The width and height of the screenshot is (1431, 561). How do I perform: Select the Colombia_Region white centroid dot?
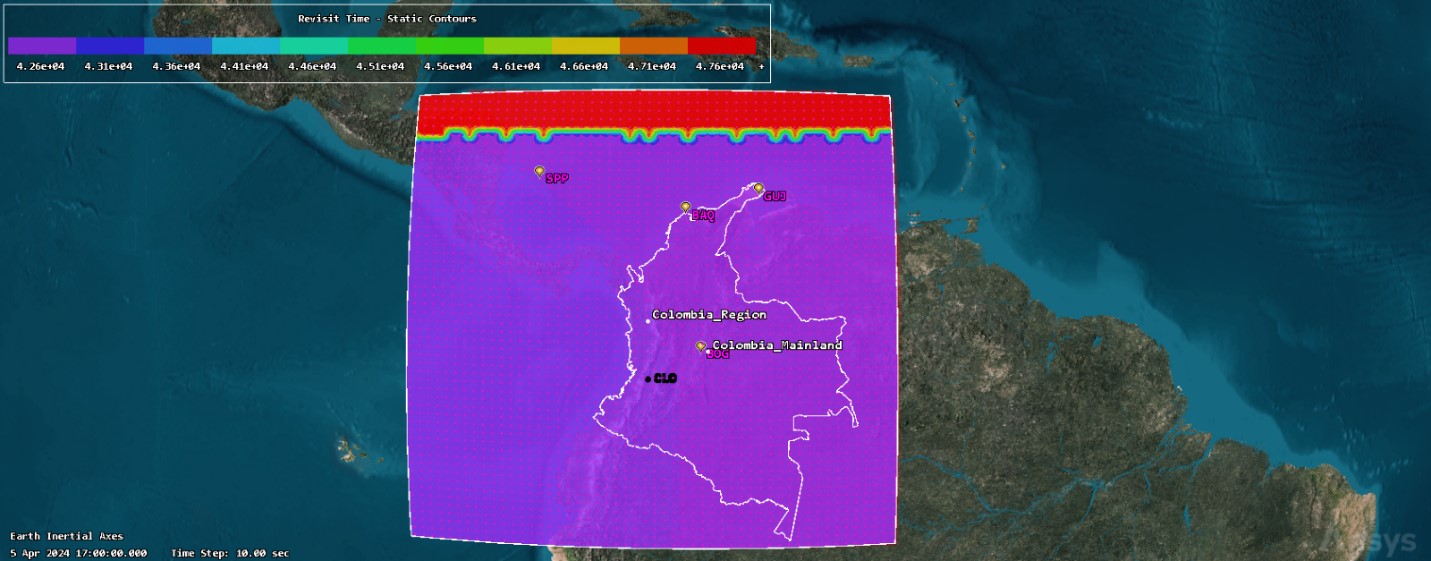click(648, 320)
